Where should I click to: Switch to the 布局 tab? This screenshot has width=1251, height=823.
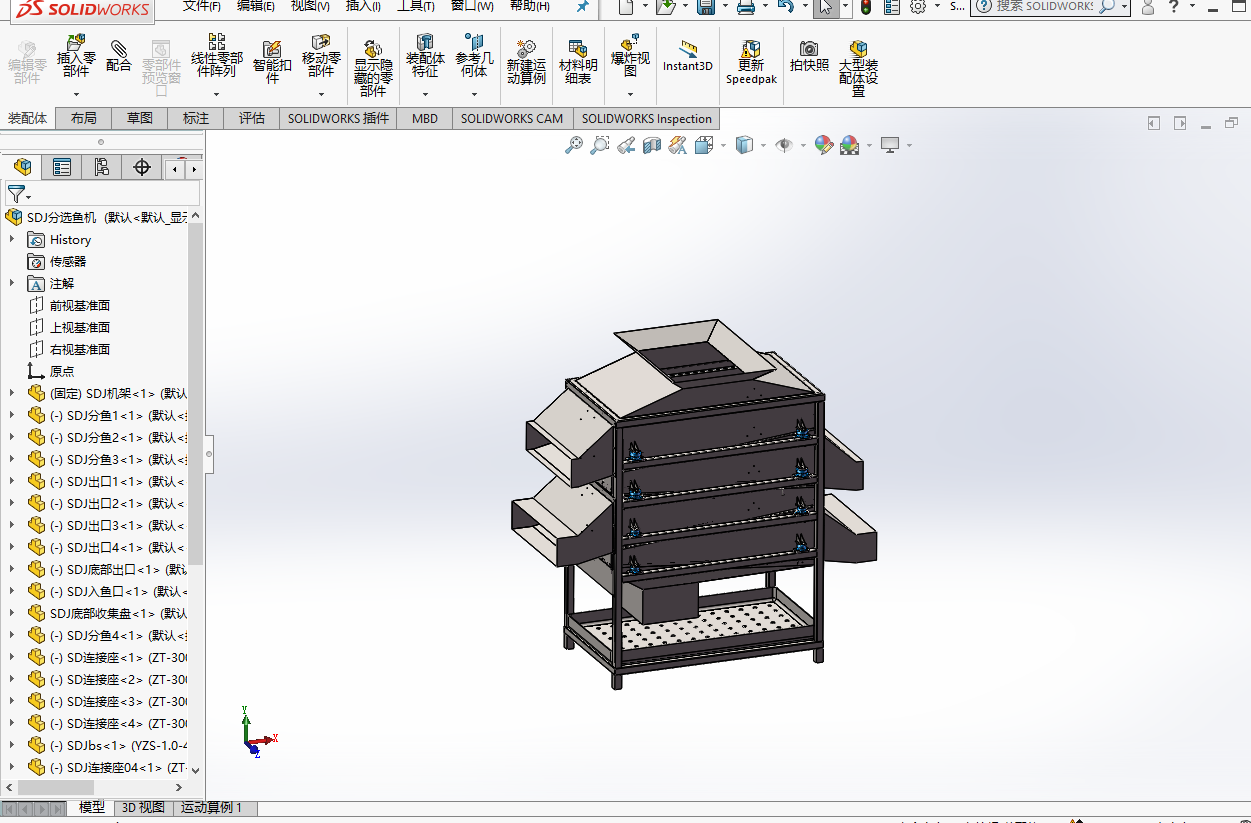coord(84,118)
